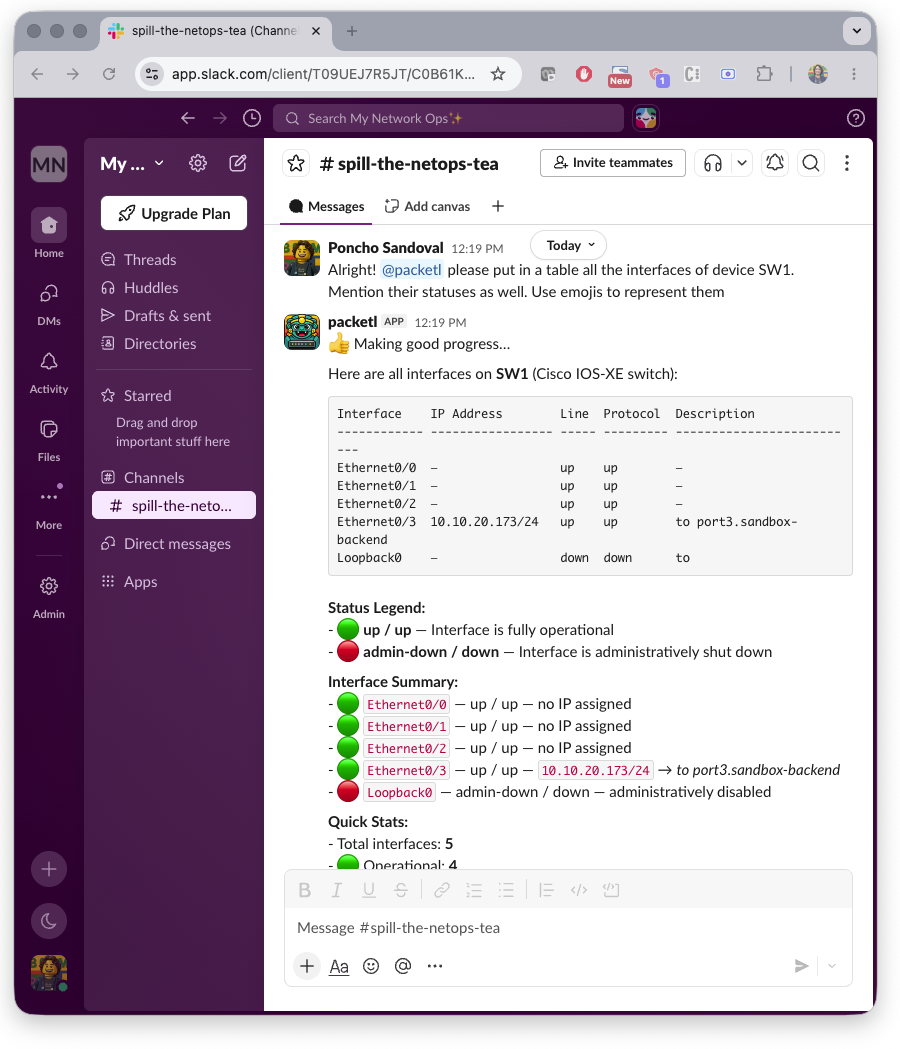Click the send message arrow

[801, 966]
